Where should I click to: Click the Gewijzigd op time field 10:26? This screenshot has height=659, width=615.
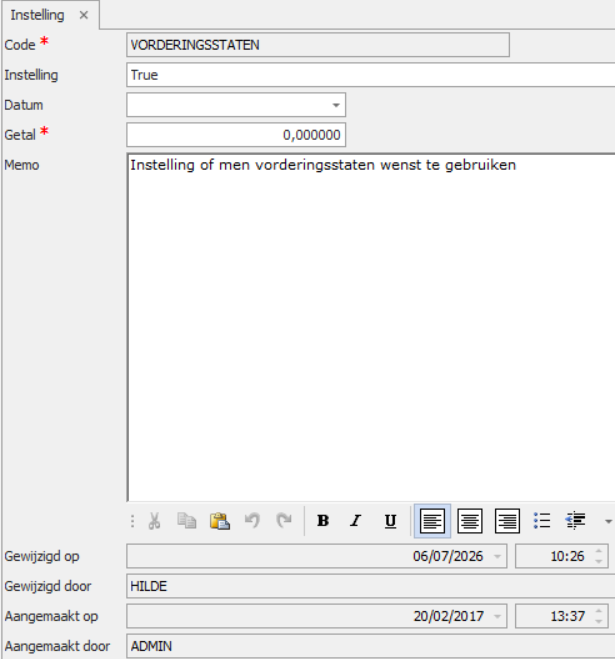coord(562,556)
